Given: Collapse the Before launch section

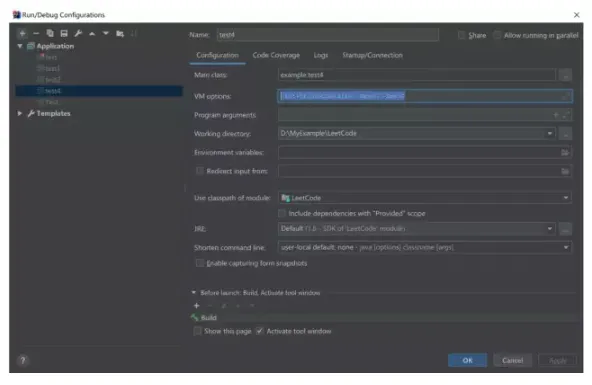Looking at the screenshot, I should point(194,293).
